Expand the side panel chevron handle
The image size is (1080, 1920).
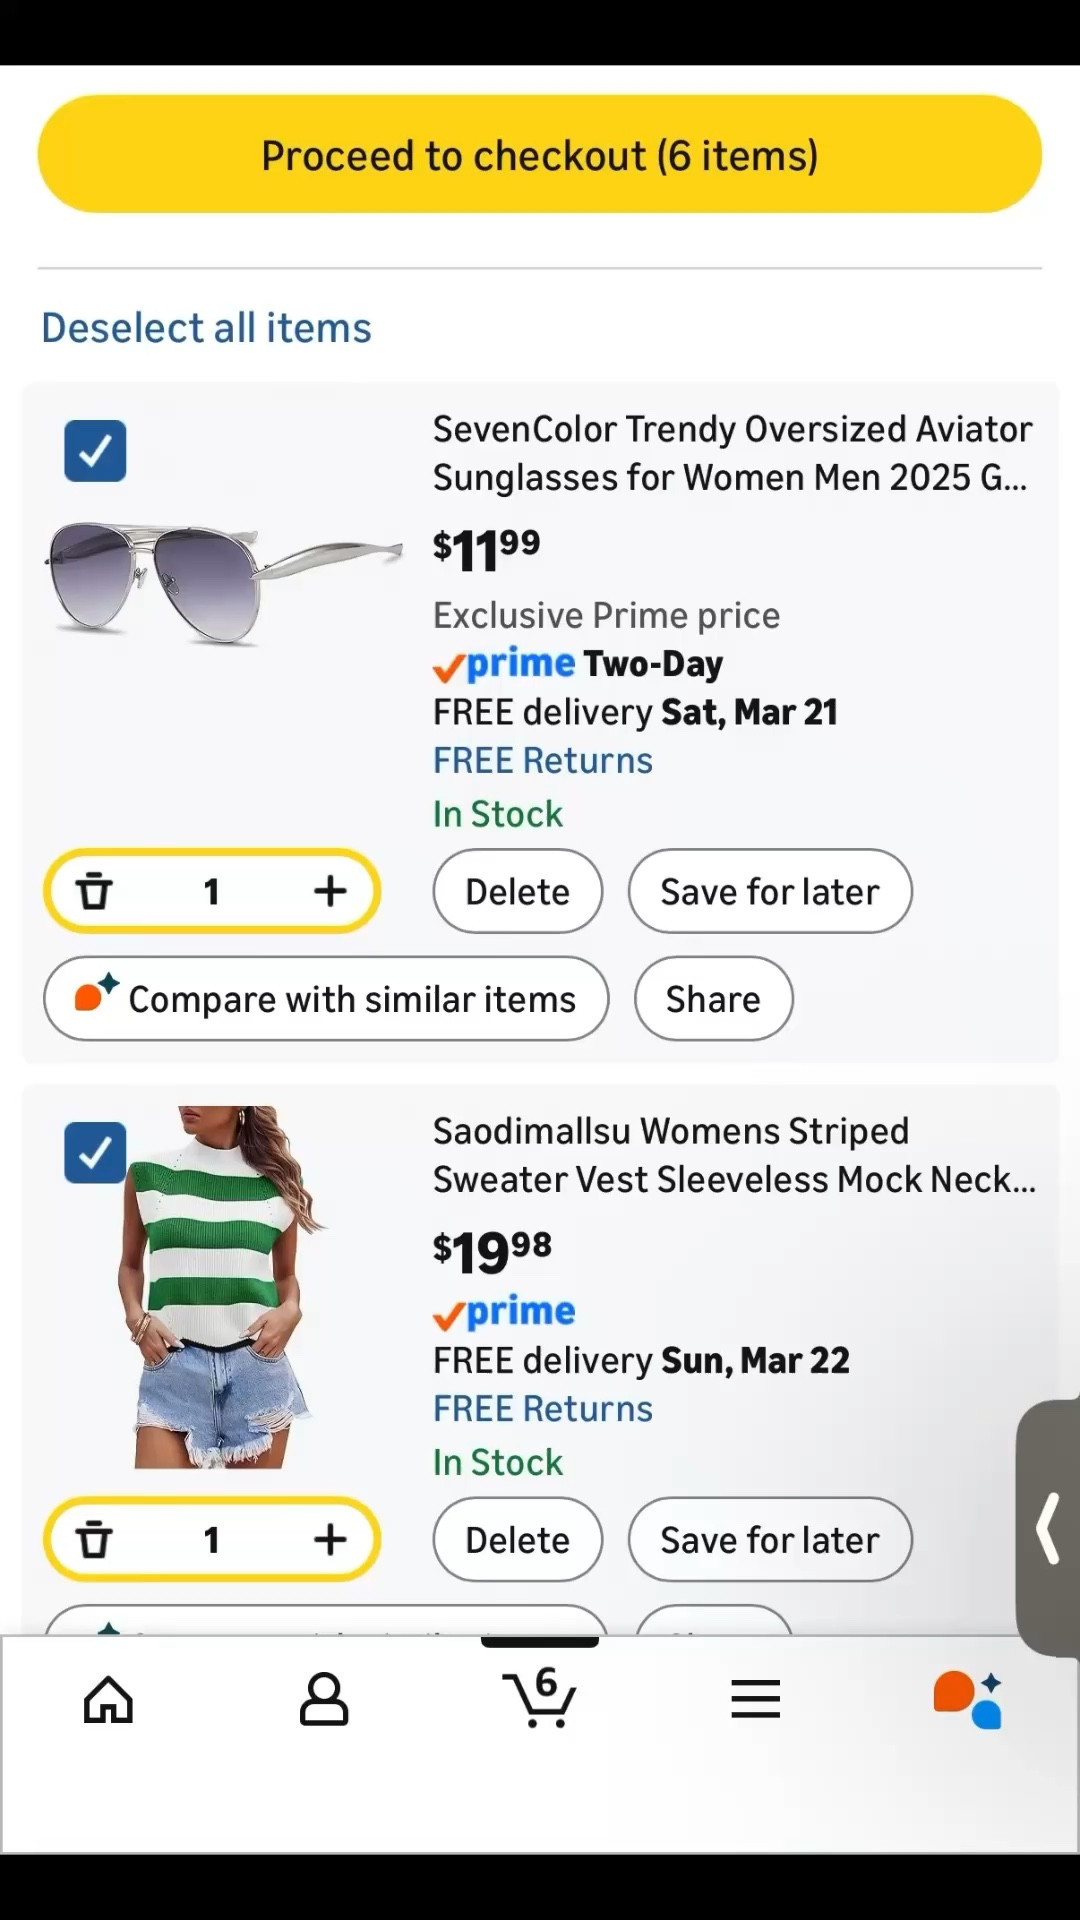[x=1048, y=1528]
